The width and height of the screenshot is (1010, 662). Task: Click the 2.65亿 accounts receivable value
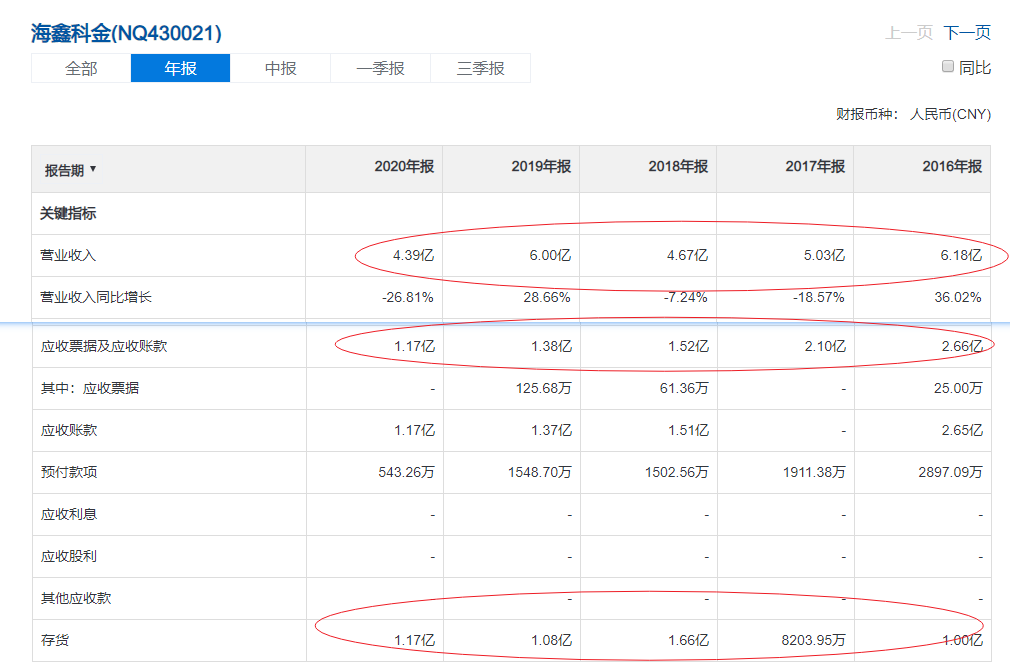(x=962, y=430)
